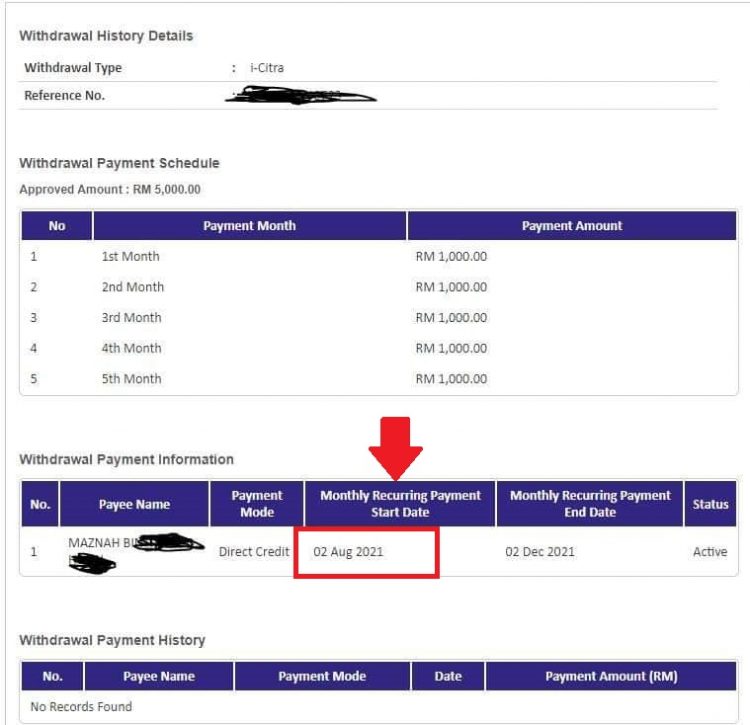
Task: Click the Date header in Payment History
Action: coord(448,676)
